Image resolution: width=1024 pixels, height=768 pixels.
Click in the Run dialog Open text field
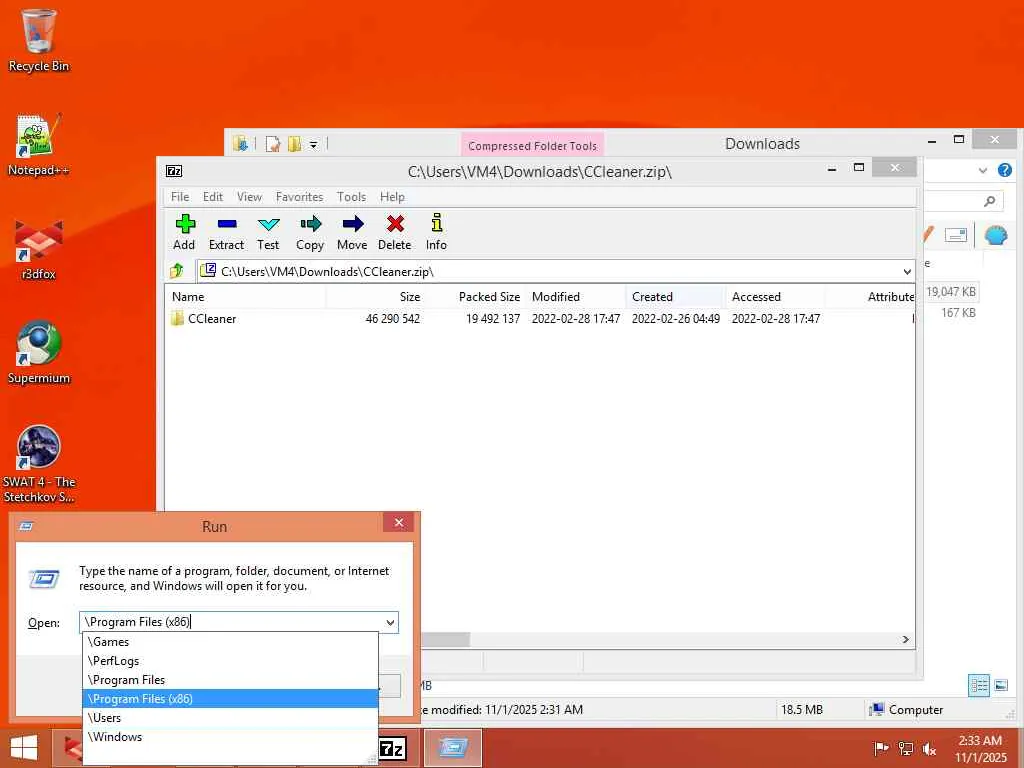(231, 622)
